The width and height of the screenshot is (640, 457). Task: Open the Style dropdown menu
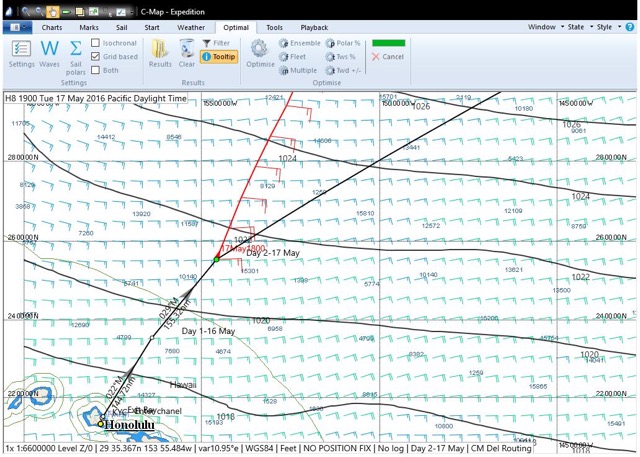click(x=607, y=27)
